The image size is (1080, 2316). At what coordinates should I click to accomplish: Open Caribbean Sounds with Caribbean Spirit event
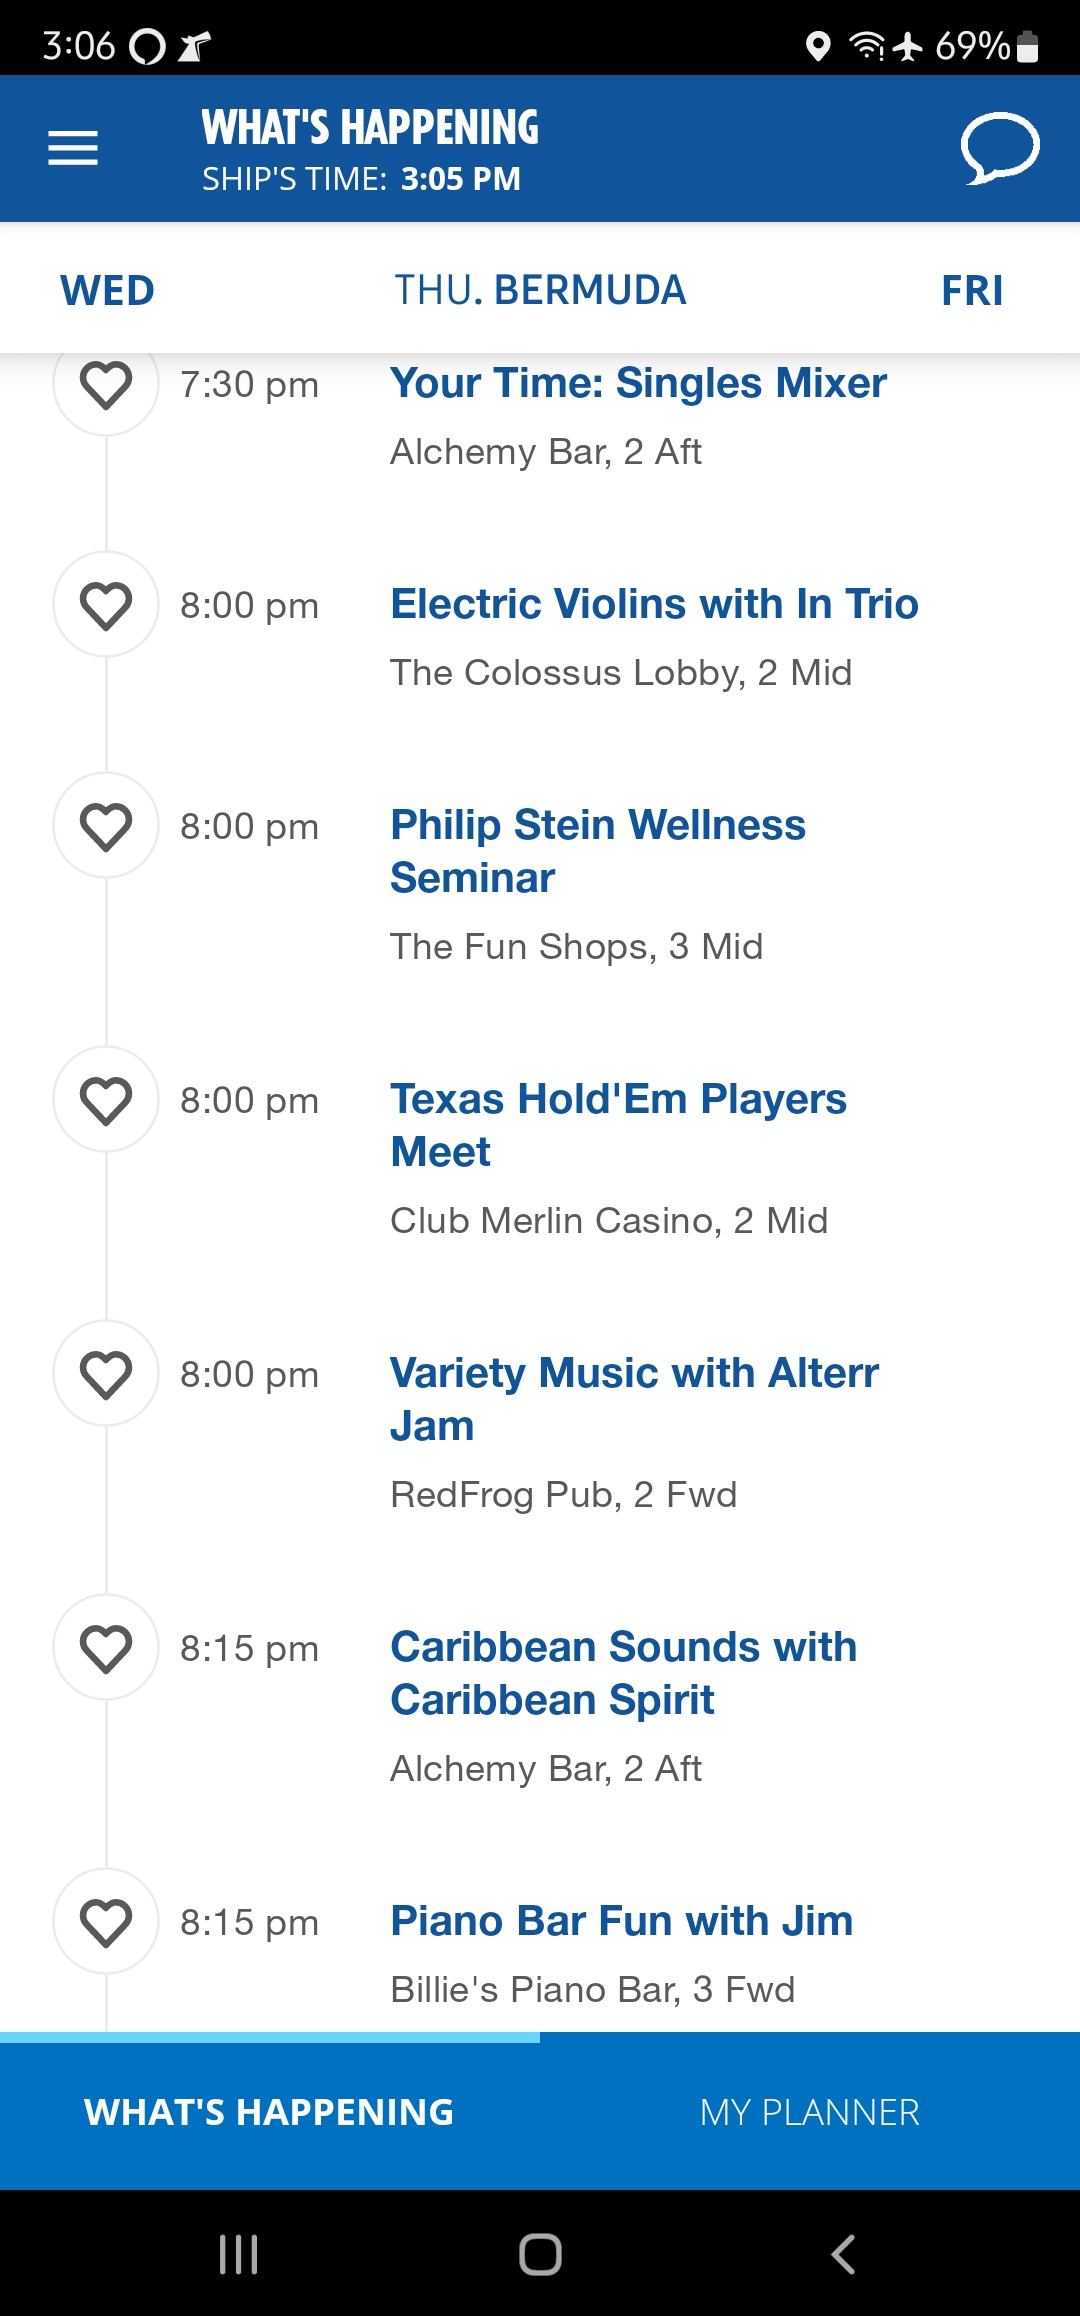pyautogui.click(x=623, y=1674)
